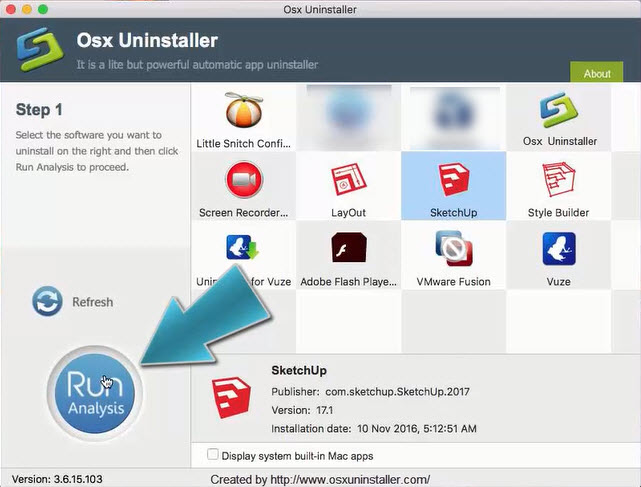Close the Osx Uninstaller window

(x=11, y=9)
